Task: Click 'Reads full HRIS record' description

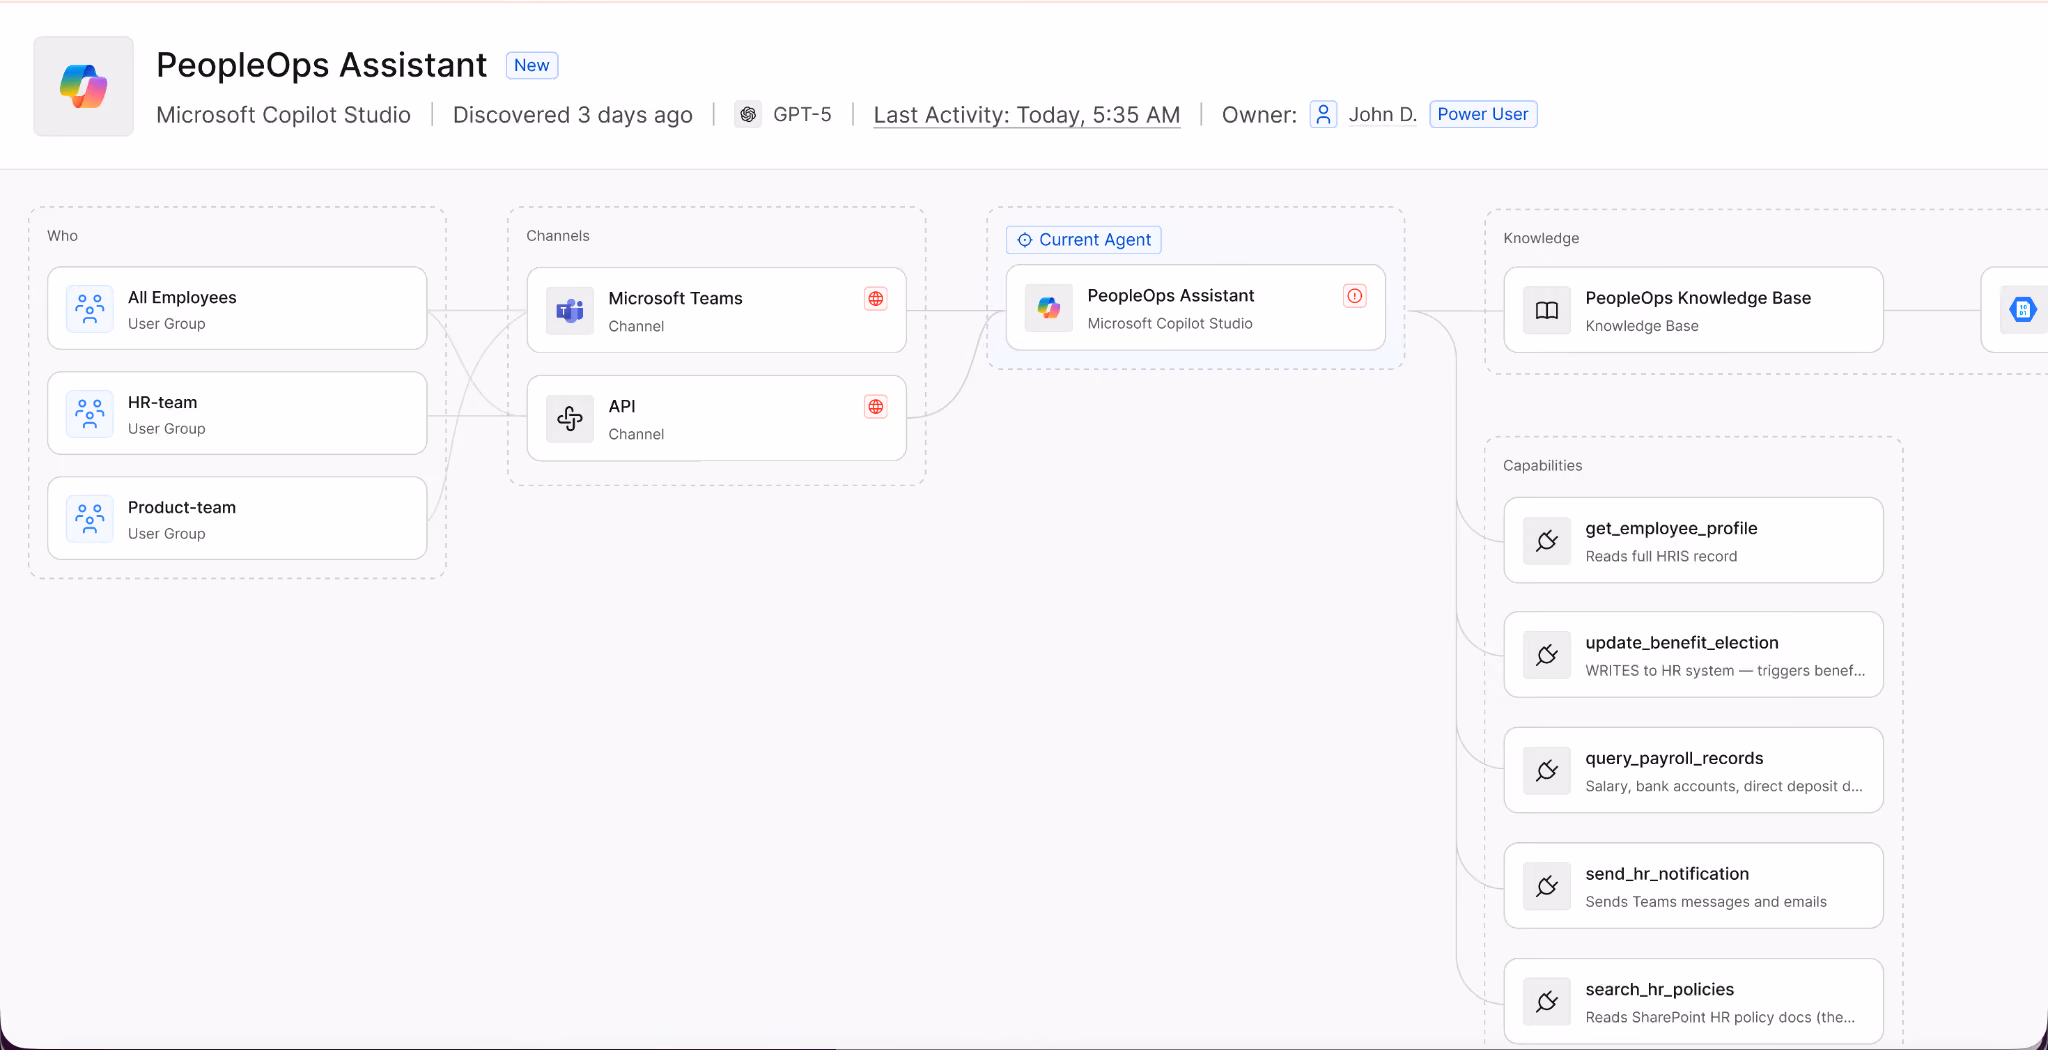Action: click(1661, 557)
